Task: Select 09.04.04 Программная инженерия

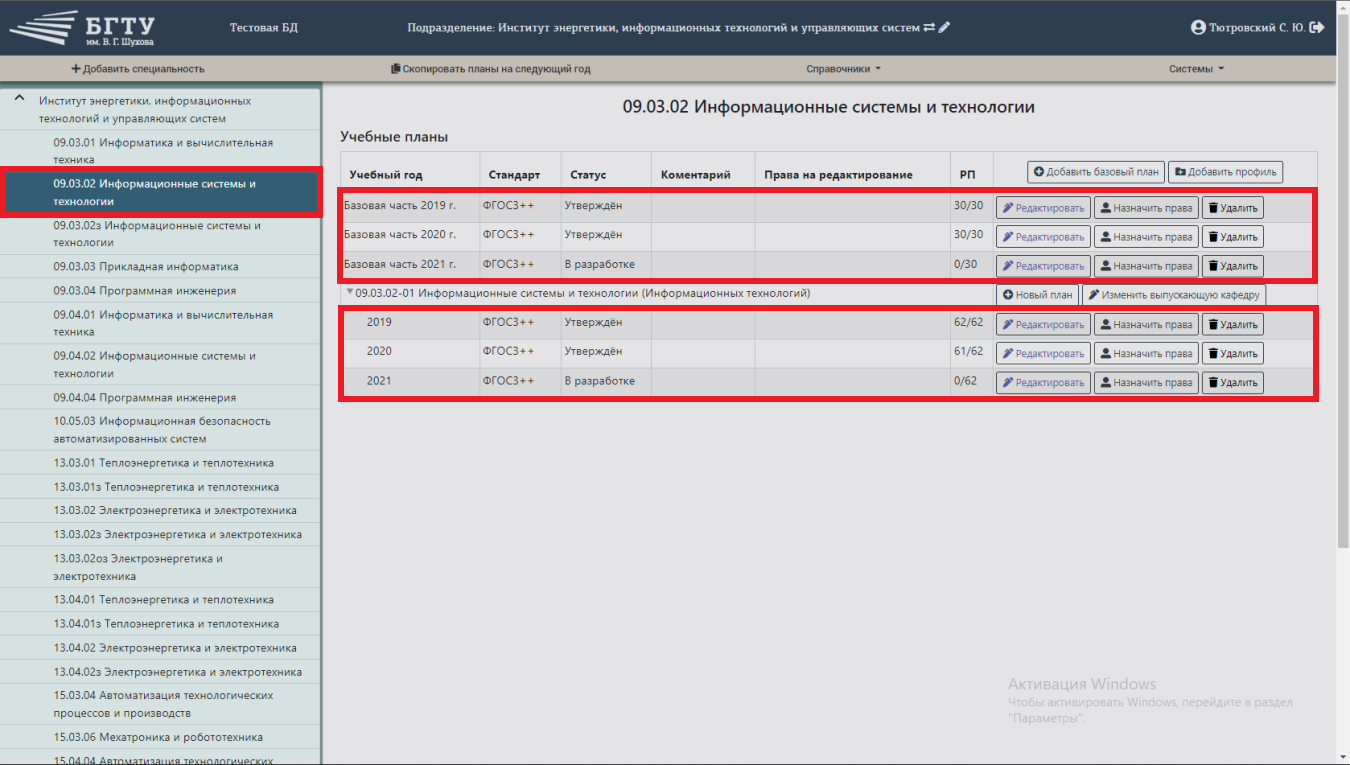Action: 160,397
